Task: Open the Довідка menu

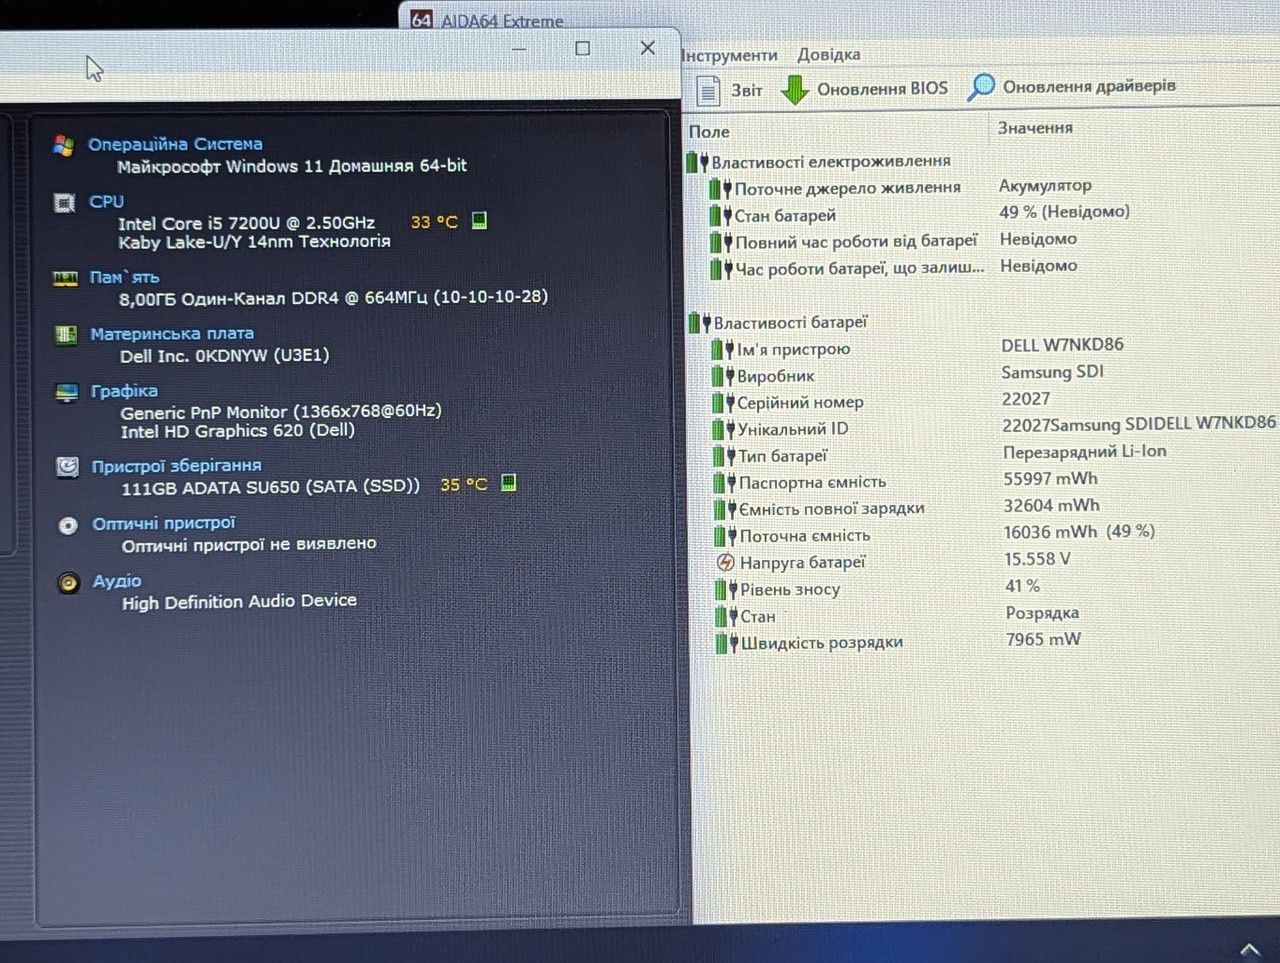Action: [828, 54]
